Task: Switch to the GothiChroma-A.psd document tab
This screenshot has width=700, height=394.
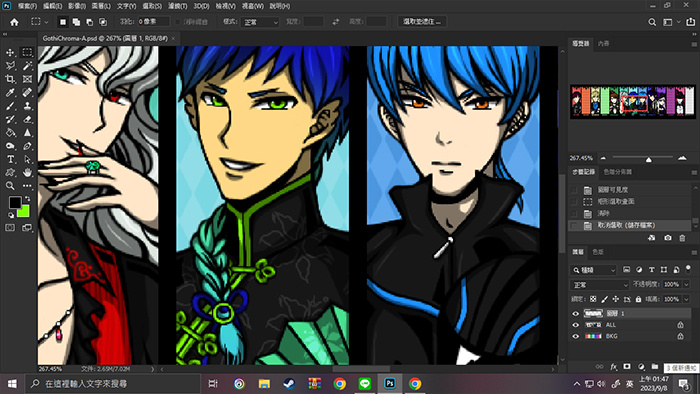Action: [x=105, y=38]
